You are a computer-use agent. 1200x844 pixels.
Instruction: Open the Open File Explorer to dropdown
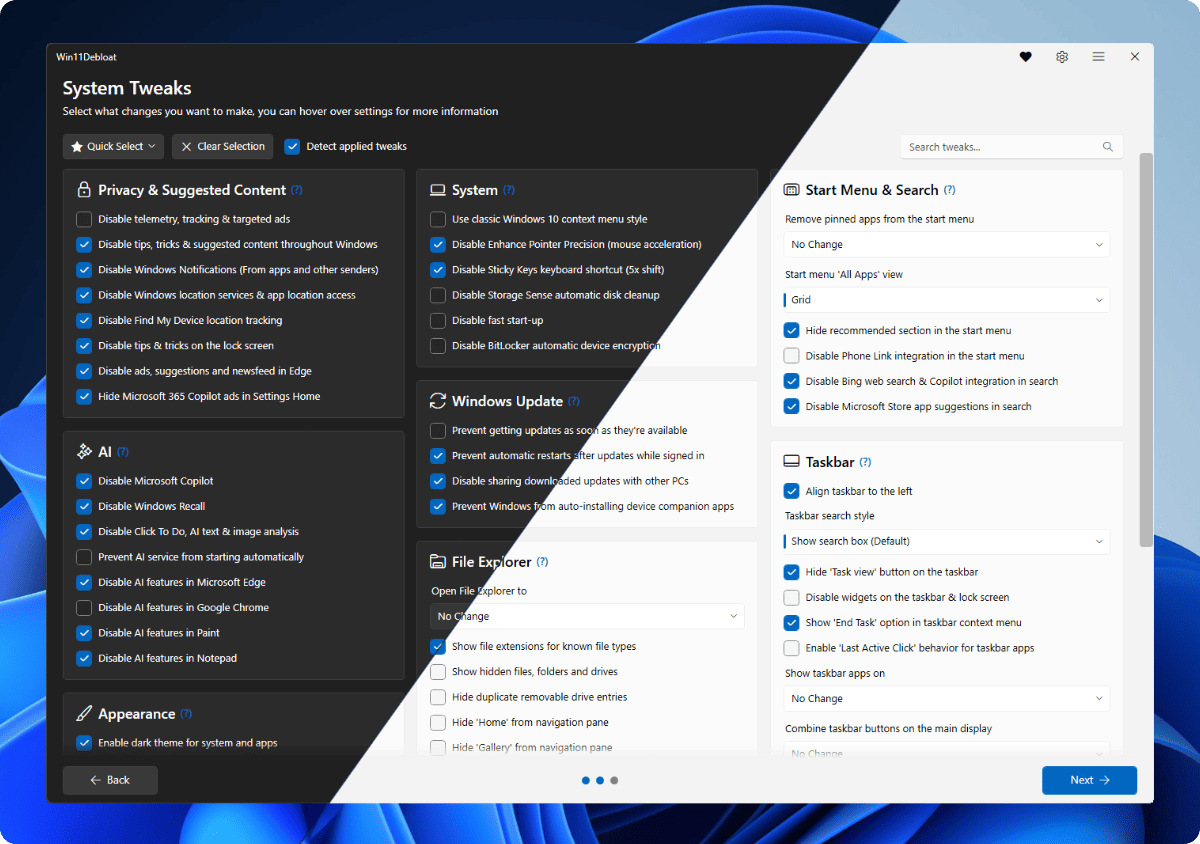(x=588, y=616)
